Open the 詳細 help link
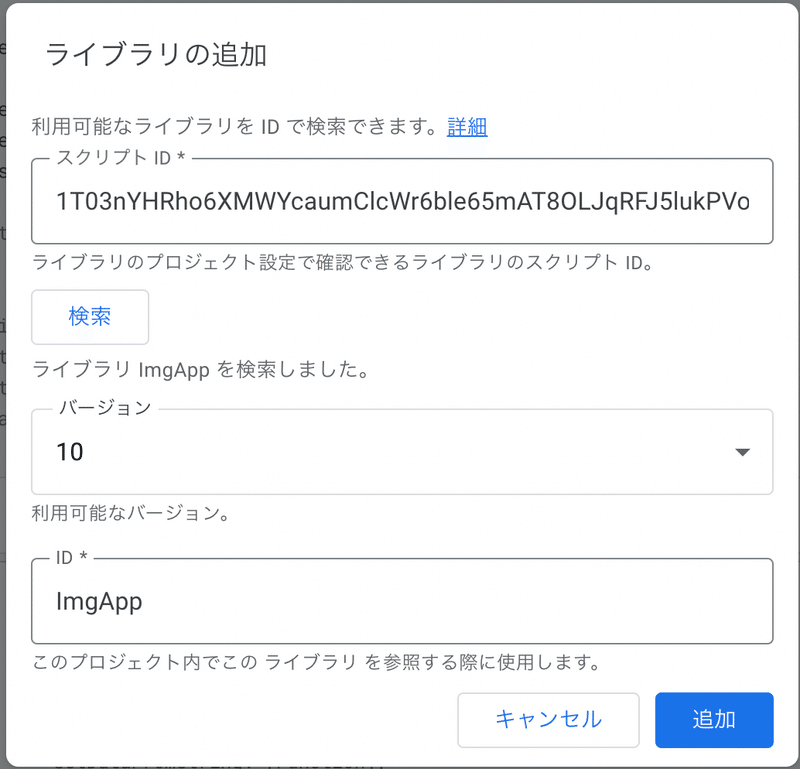Image resolution: width=800 pixels, height=769 pixels. click(467, 127)
